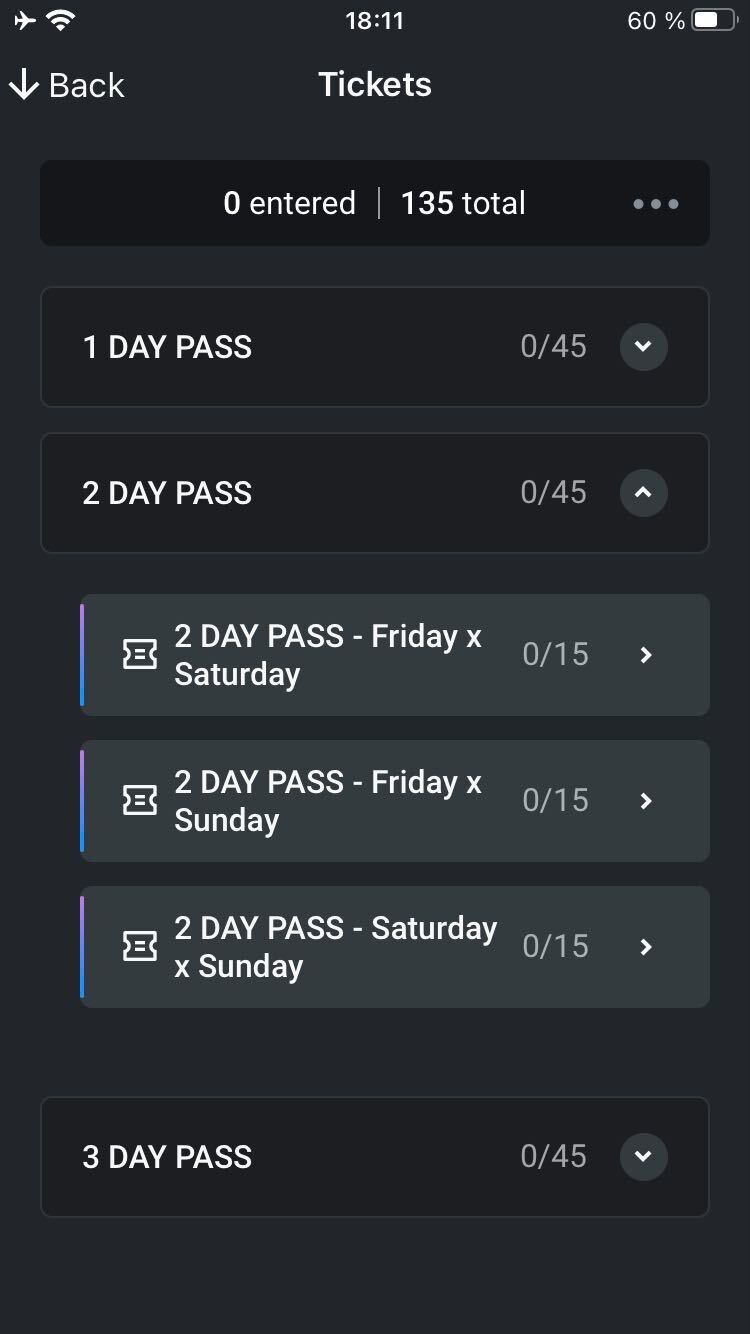Click ticket icon for Friday x Sunday pass
The width and height of the screenshot is (750, 1334).
139,801
